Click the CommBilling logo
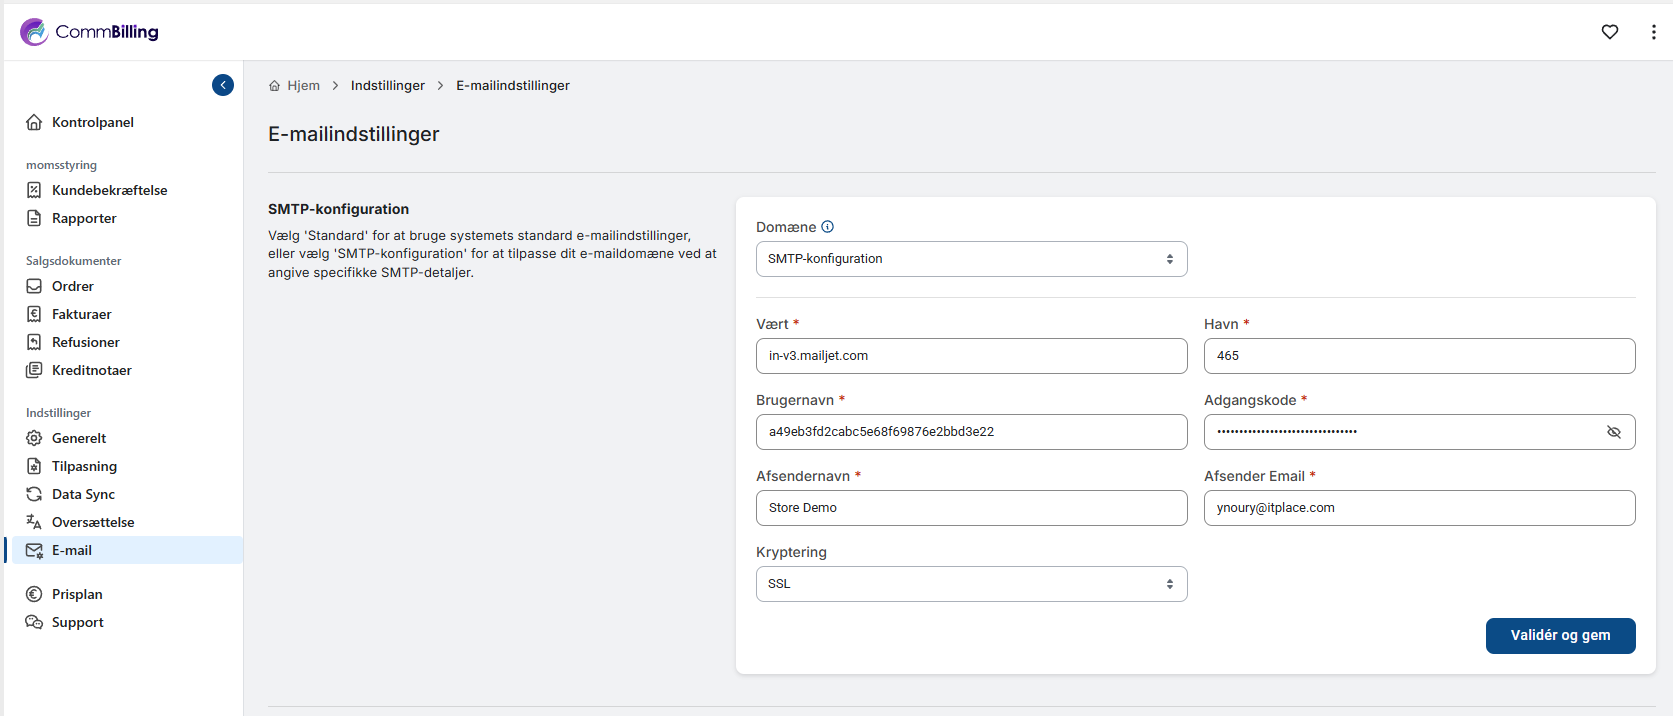This screenshot has height=716, width=1673. coord(90,32)
